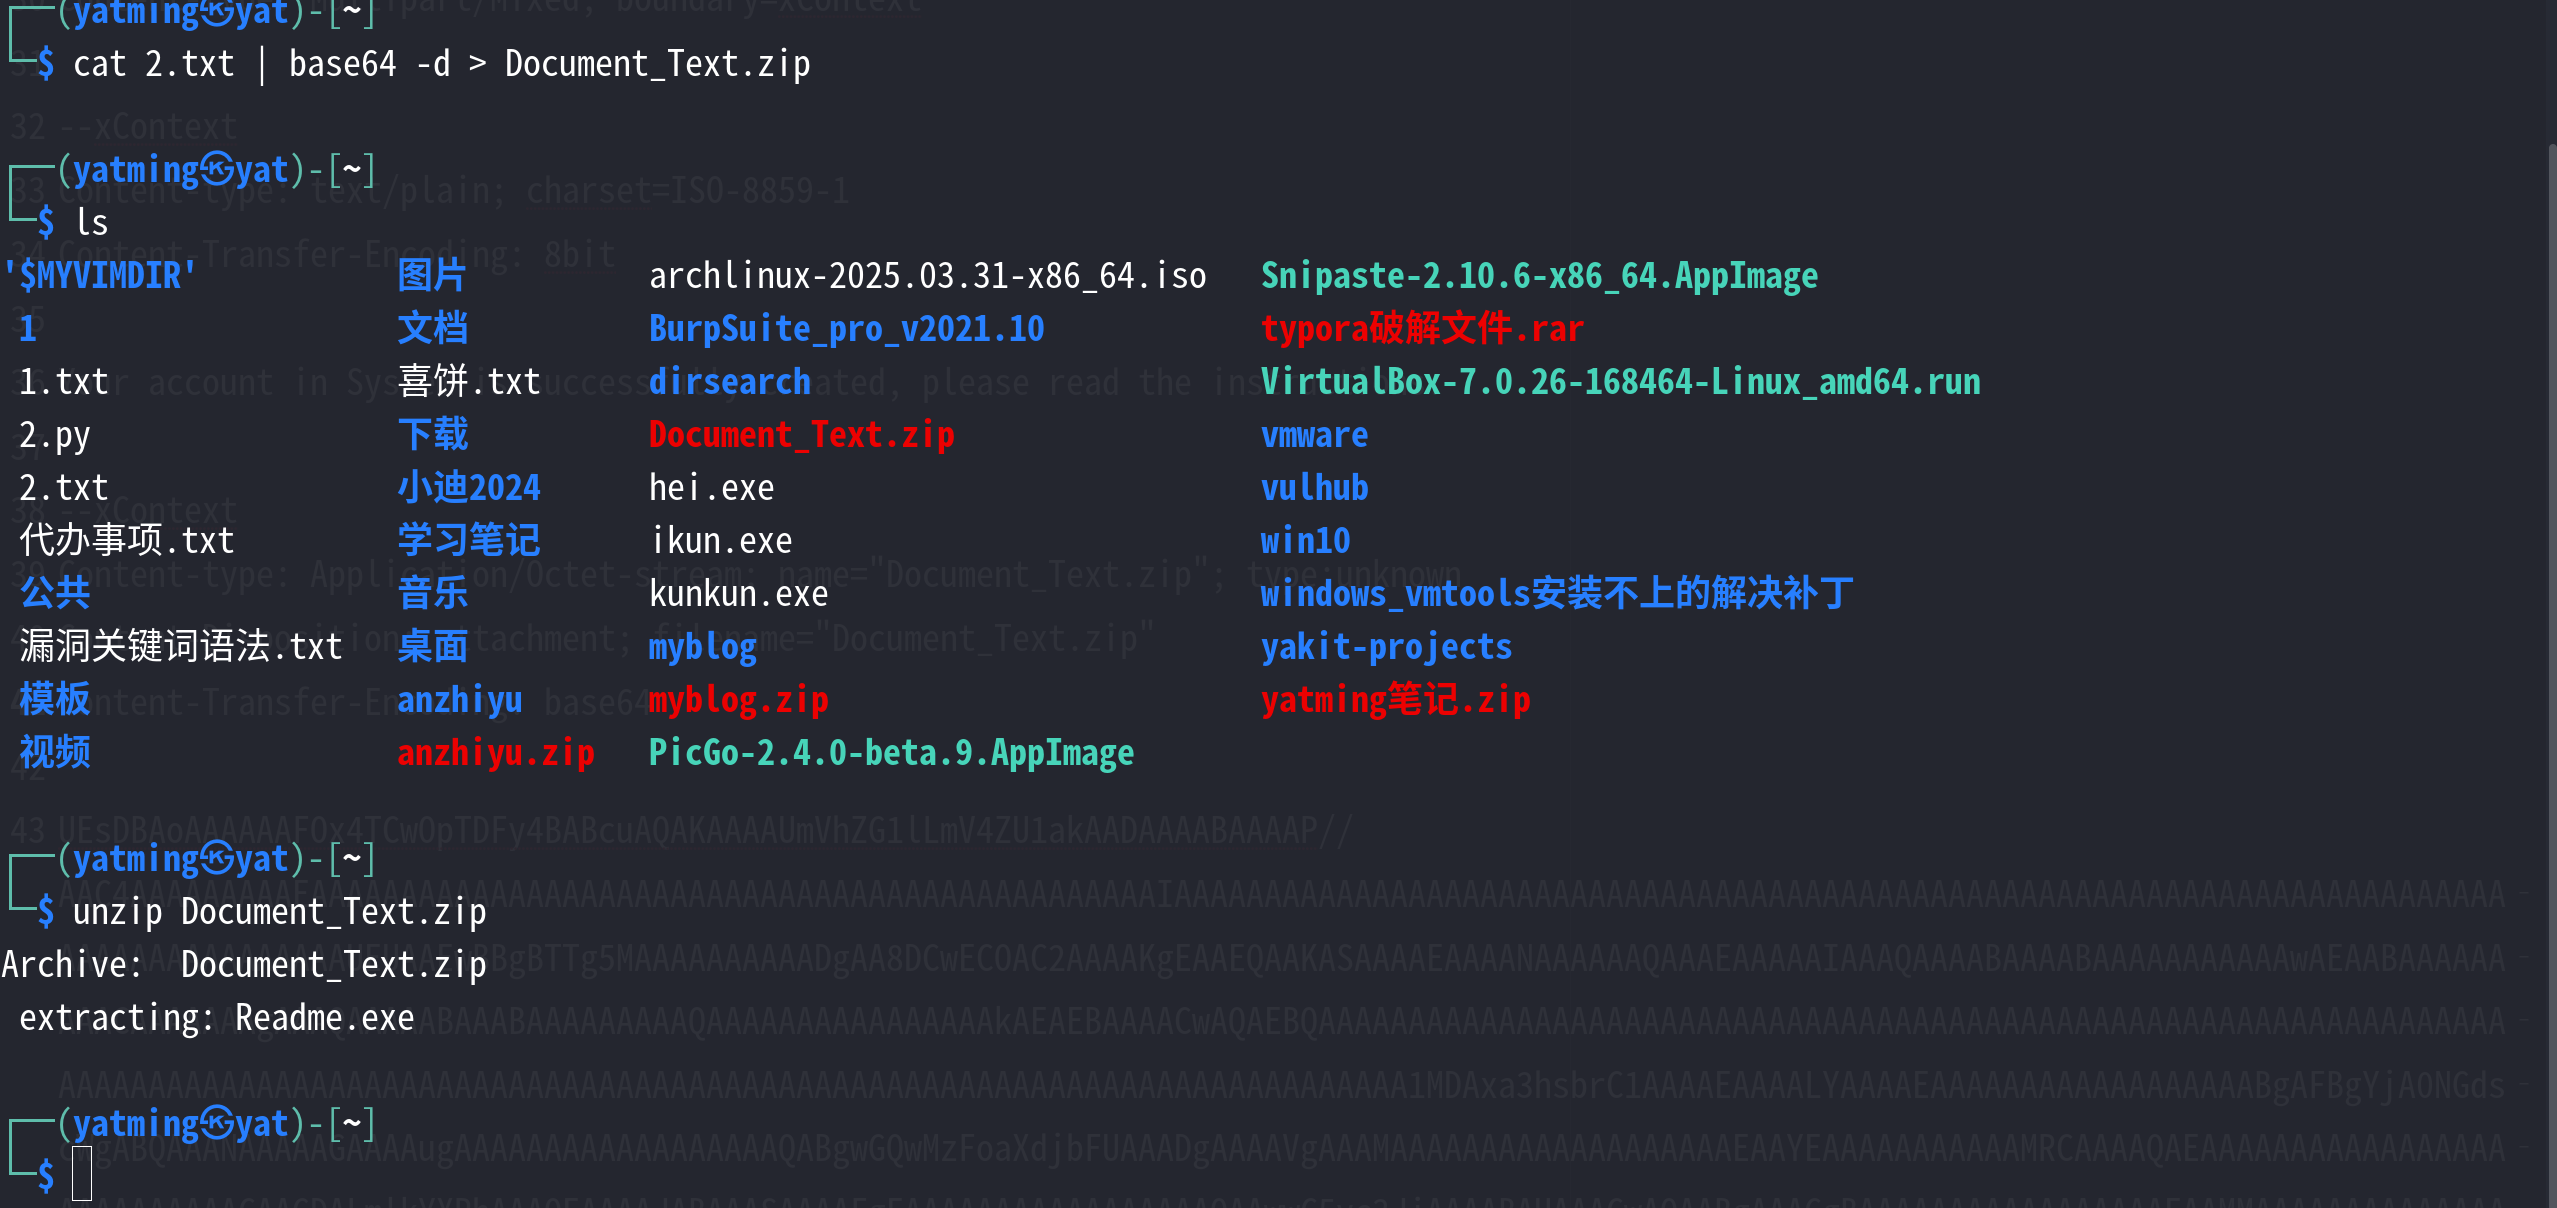Click the myblog.zip archive name
The width and height of the screenshot is (2557, 1208).
click(x=738, y=700)
